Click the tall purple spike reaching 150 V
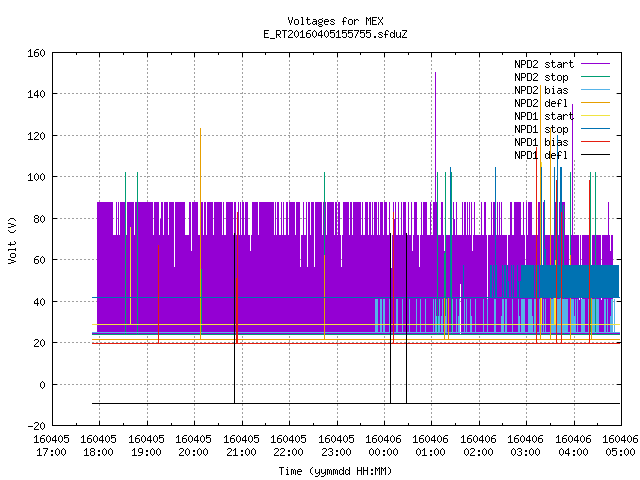The width and height of the screenshot is (640, 480). click(x=436, y=137)
